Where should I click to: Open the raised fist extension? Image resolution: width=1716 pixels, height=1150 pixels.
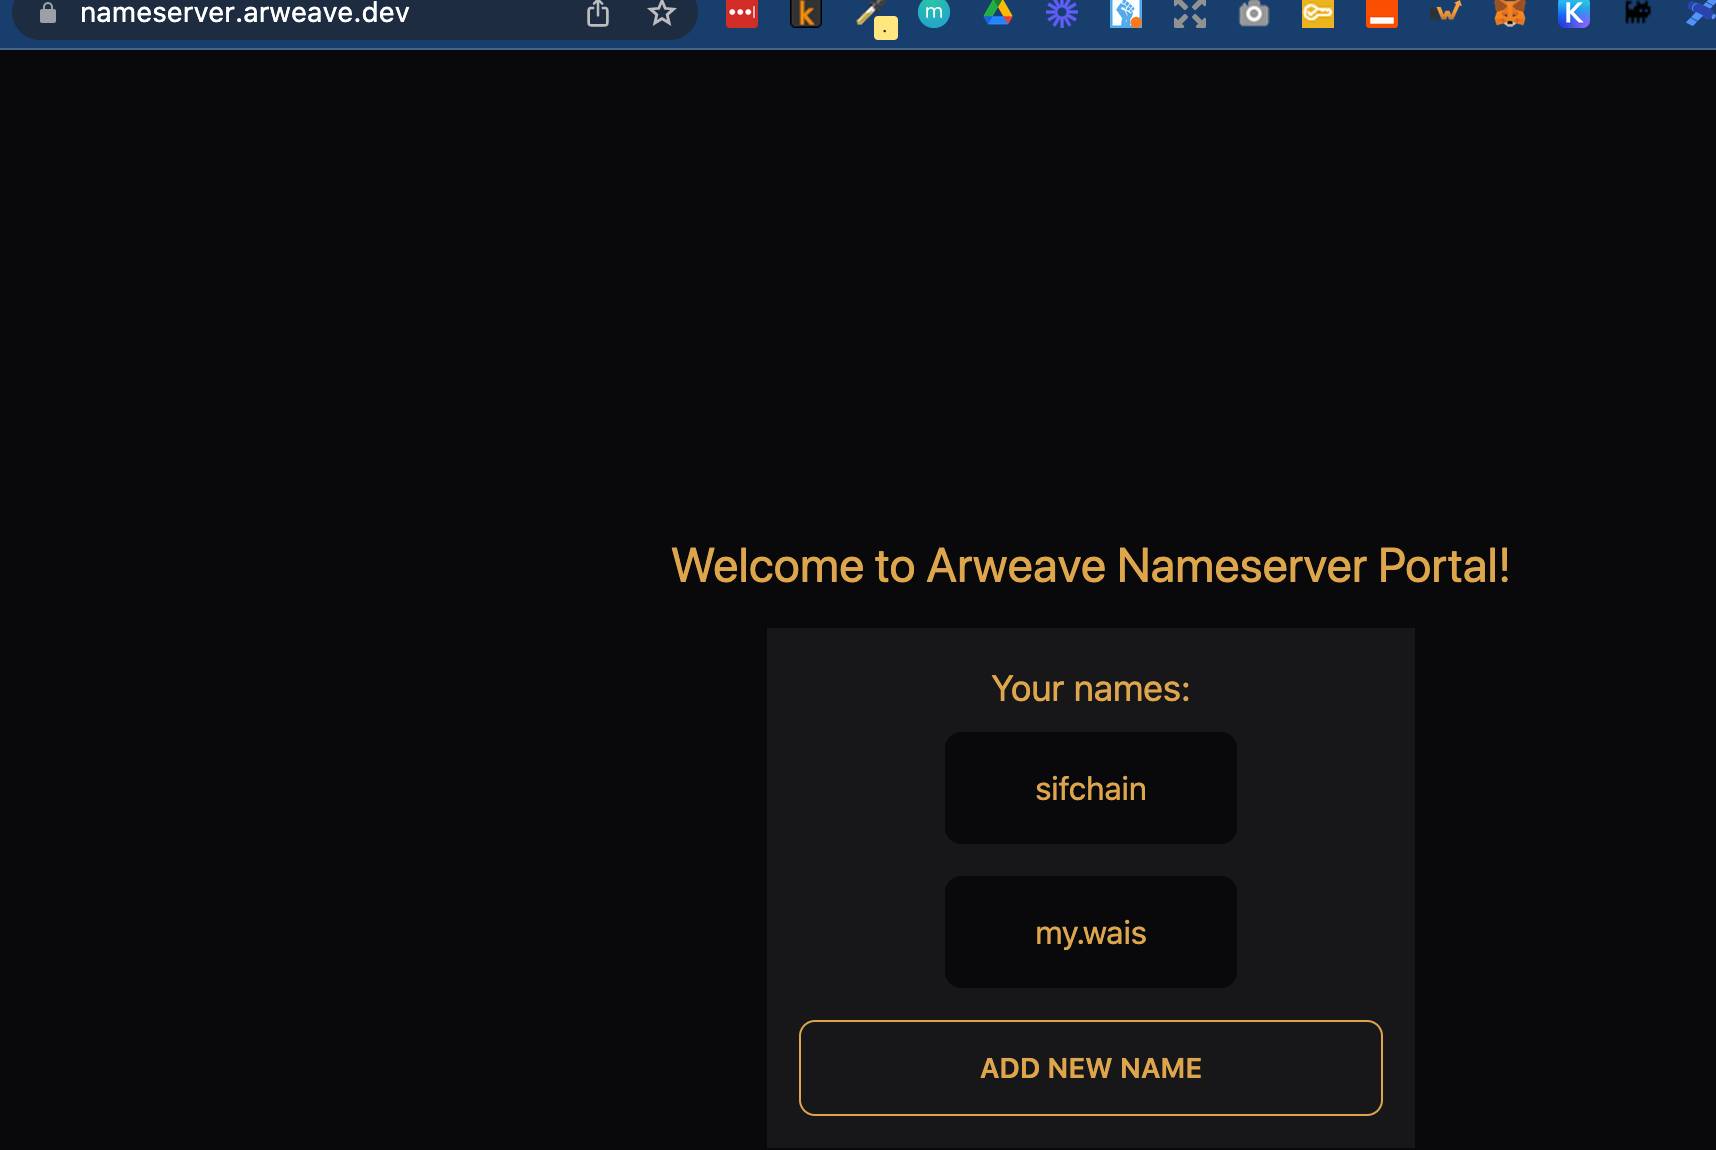click(x=1125, y=15)
